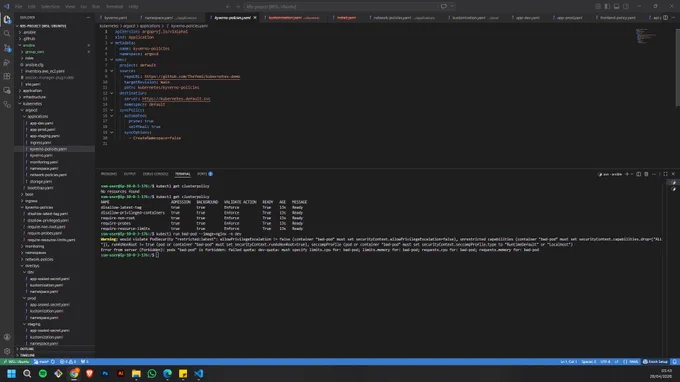The width and height of the screenshot is (680, 382).
Task: Fold the spec block at line 6
Action: coord(111,60)
